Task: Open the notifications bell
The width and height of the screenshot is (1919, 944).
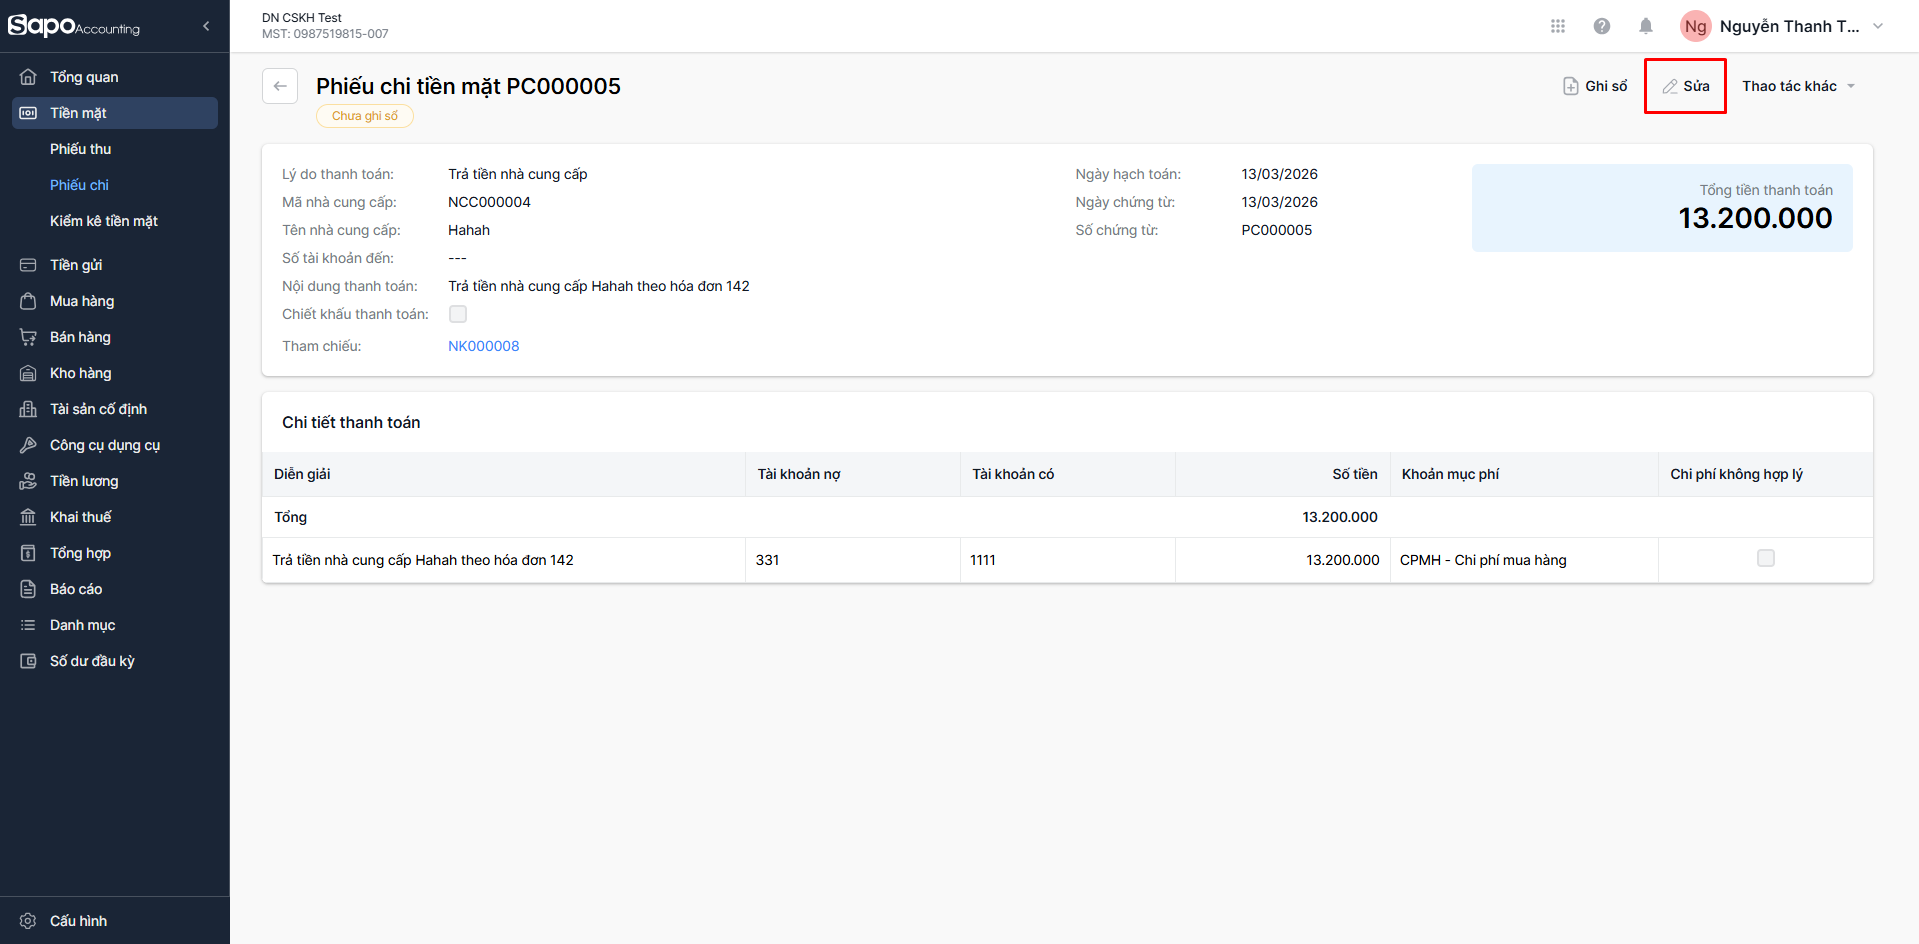Action: tap(1646, 26)
